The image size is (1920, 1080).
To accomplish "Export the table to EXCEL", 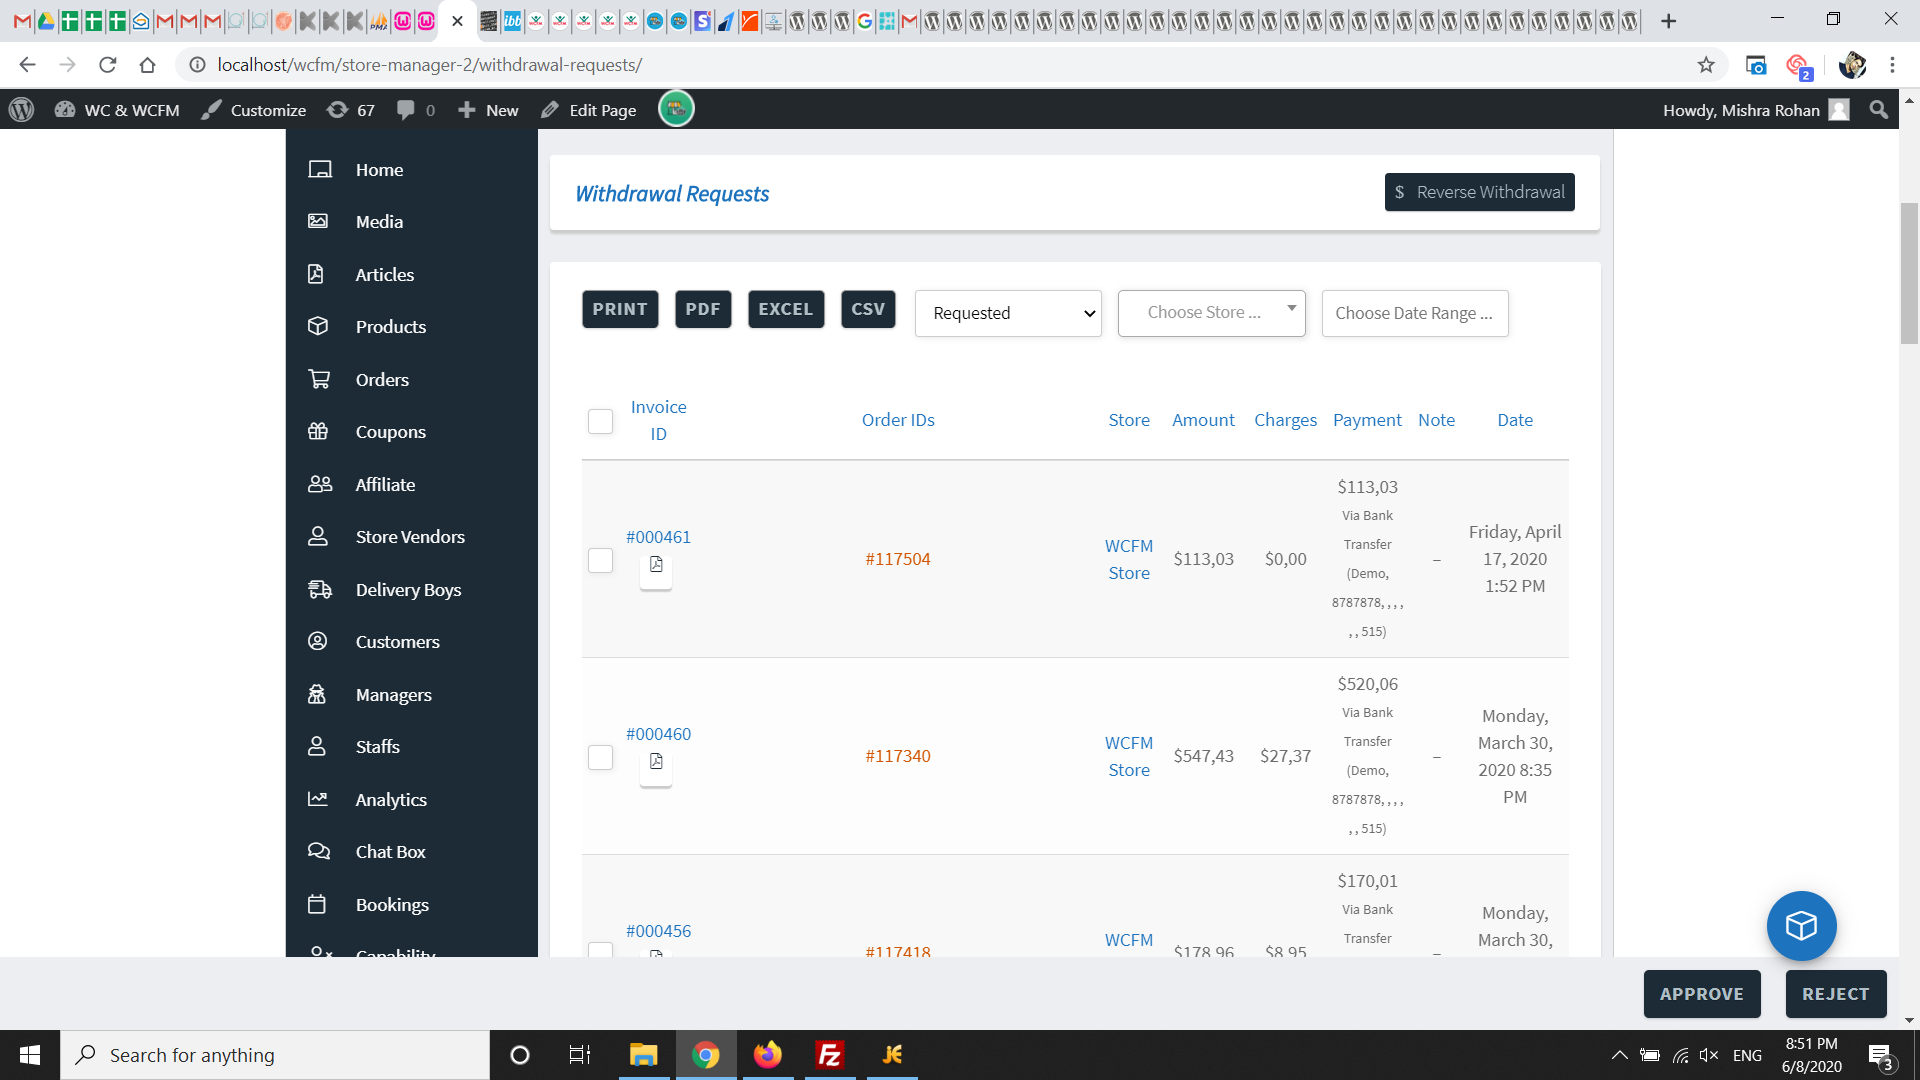I will coord(786,309).
